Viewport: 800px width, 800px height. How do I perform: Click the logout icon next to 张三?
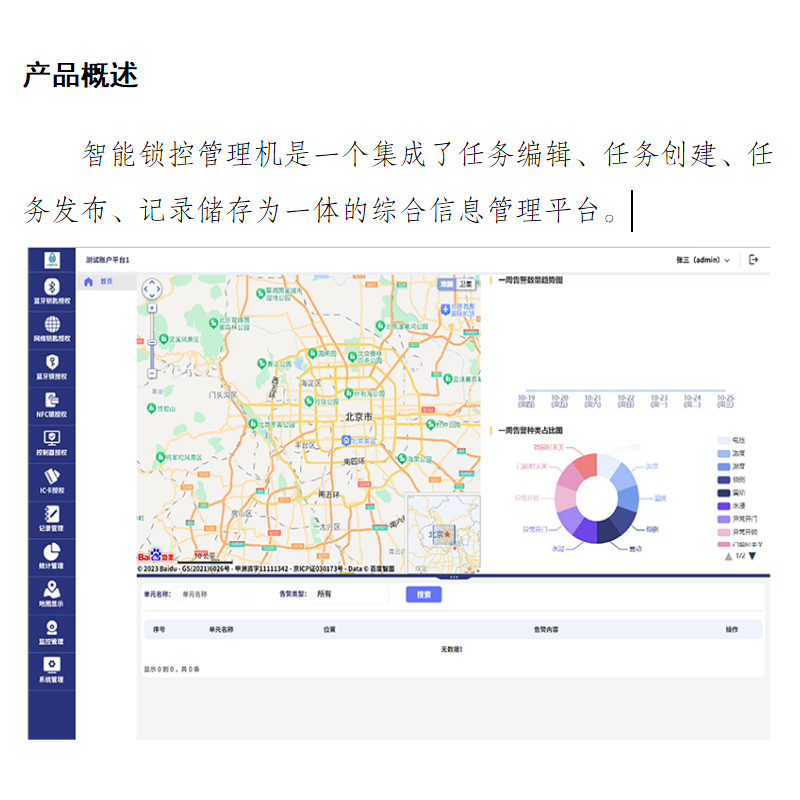click(x=754, y=257)
